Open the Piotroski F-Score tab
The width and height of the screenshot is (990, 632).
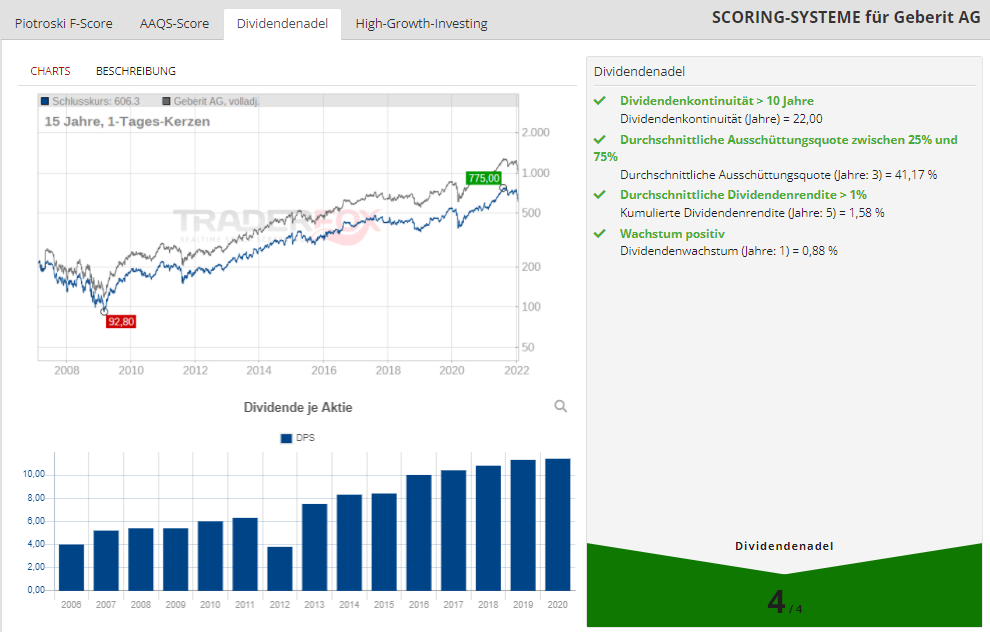tap(64, 24)
